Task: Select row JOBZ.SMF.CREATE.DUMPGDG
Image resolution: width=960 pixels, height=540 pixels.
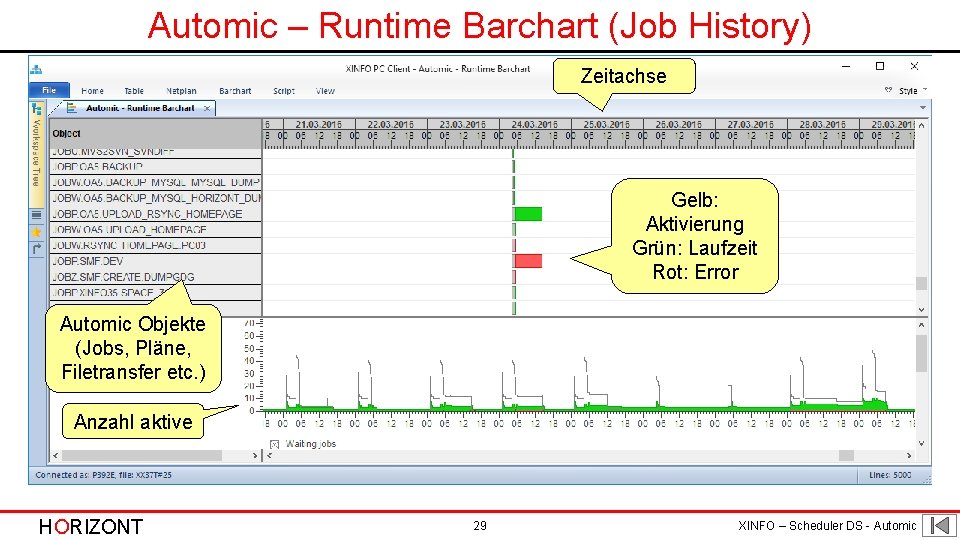Action: (x=156, y=277)
